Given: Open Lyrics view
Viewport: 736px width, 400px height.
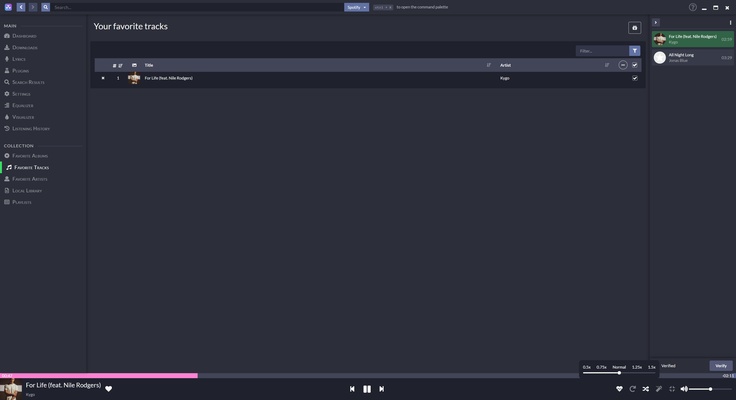Looking at the screenshot, I should click(15, 59).
